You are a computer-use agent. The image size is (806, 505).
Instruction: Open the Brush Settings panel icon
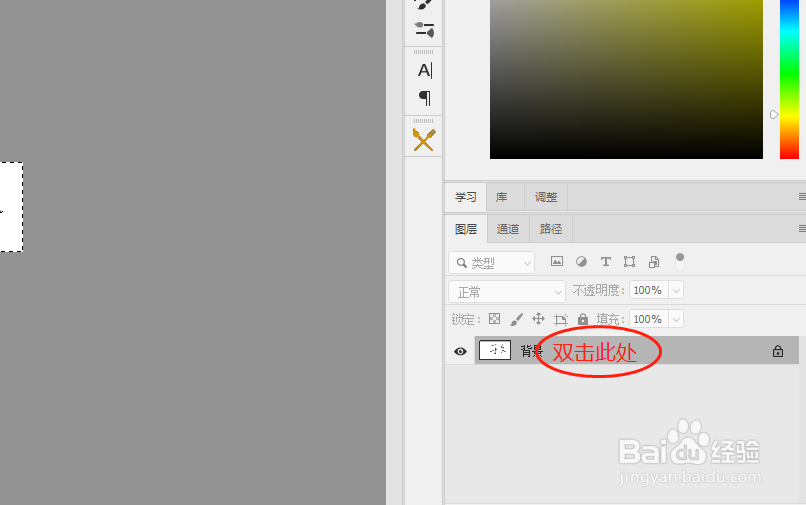coord(424,29)
